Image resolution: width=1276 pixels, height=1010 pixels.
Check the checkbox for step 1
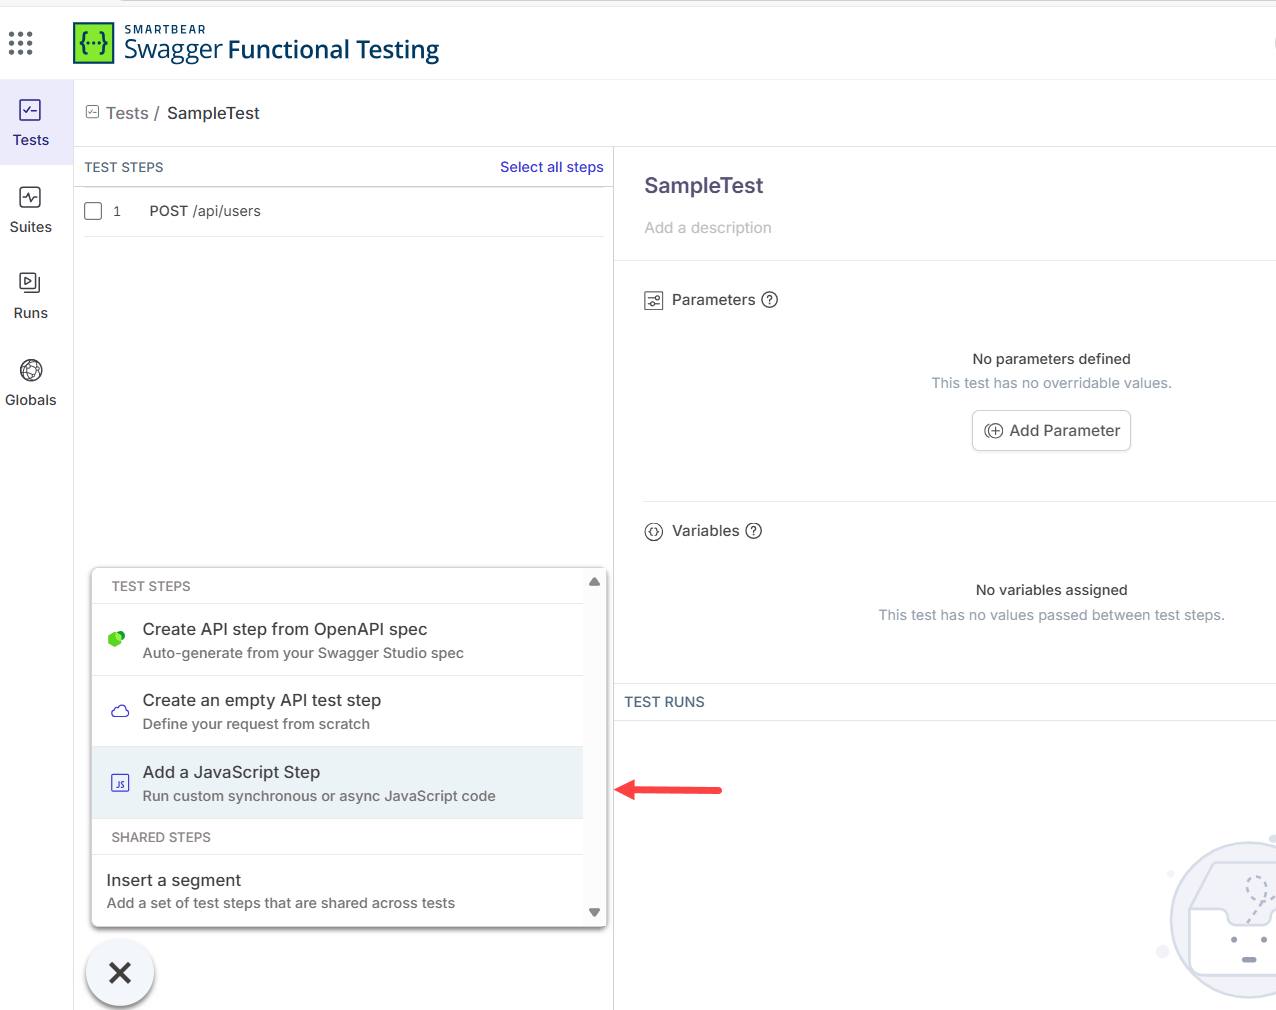[x=93, y=211]
